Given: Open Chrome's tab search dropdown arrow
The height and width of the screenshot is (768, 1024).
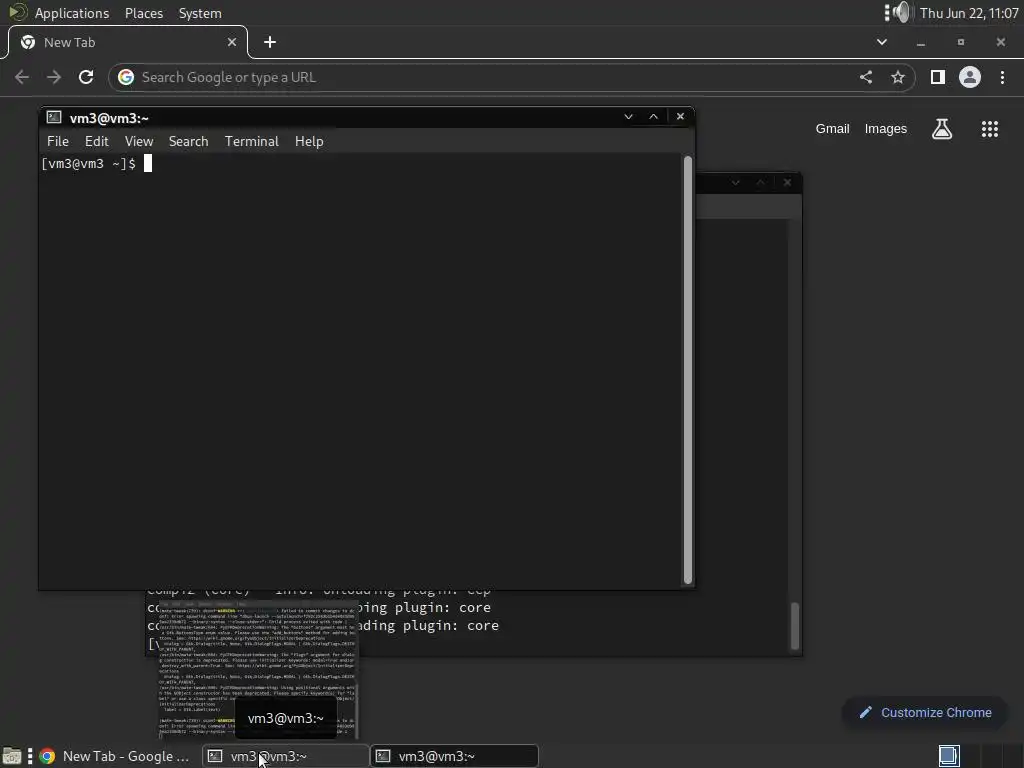Looking at the screenshot, I should pos(882,42).
